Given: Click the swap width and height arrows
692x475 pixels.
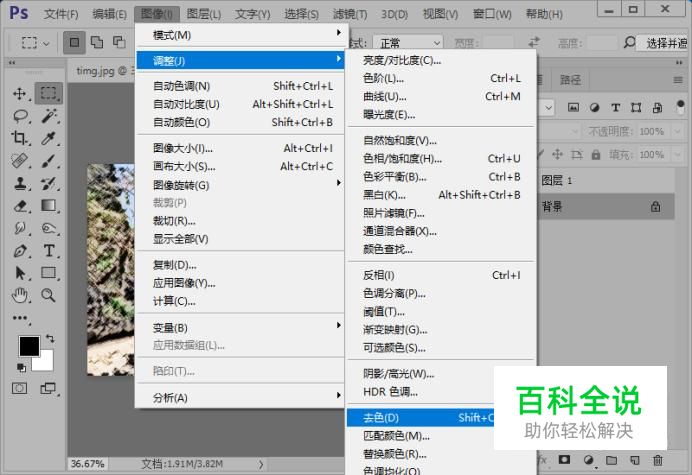Looking at the screenshot, I should (534, 42).
